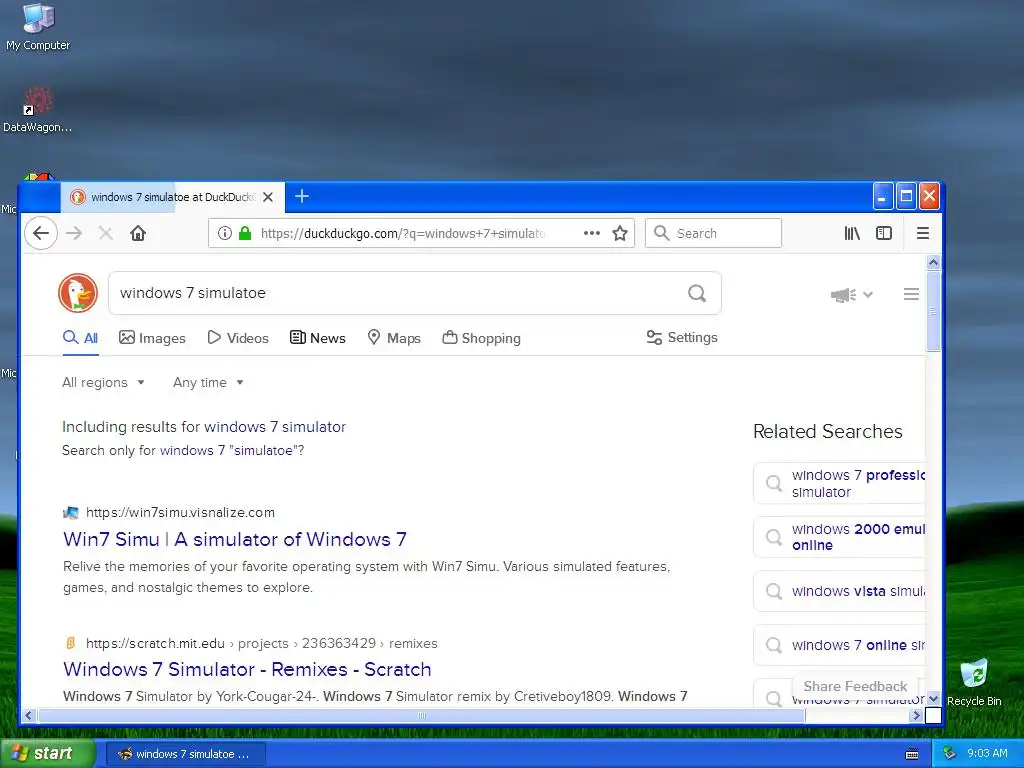Open the scratch.mit.edu URL link
Screen dimensions: 1024x768
point(261,644)
